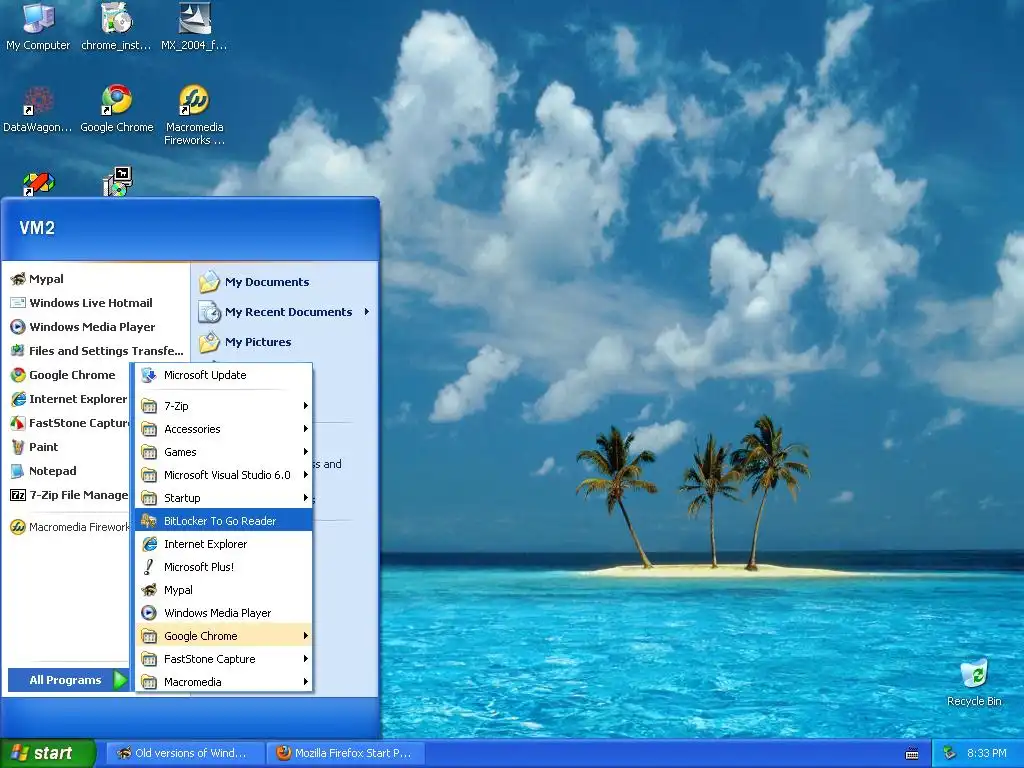Click Mypal icon in pinned start list
The height and width of the screenshot is (768, 1024).
18,279
